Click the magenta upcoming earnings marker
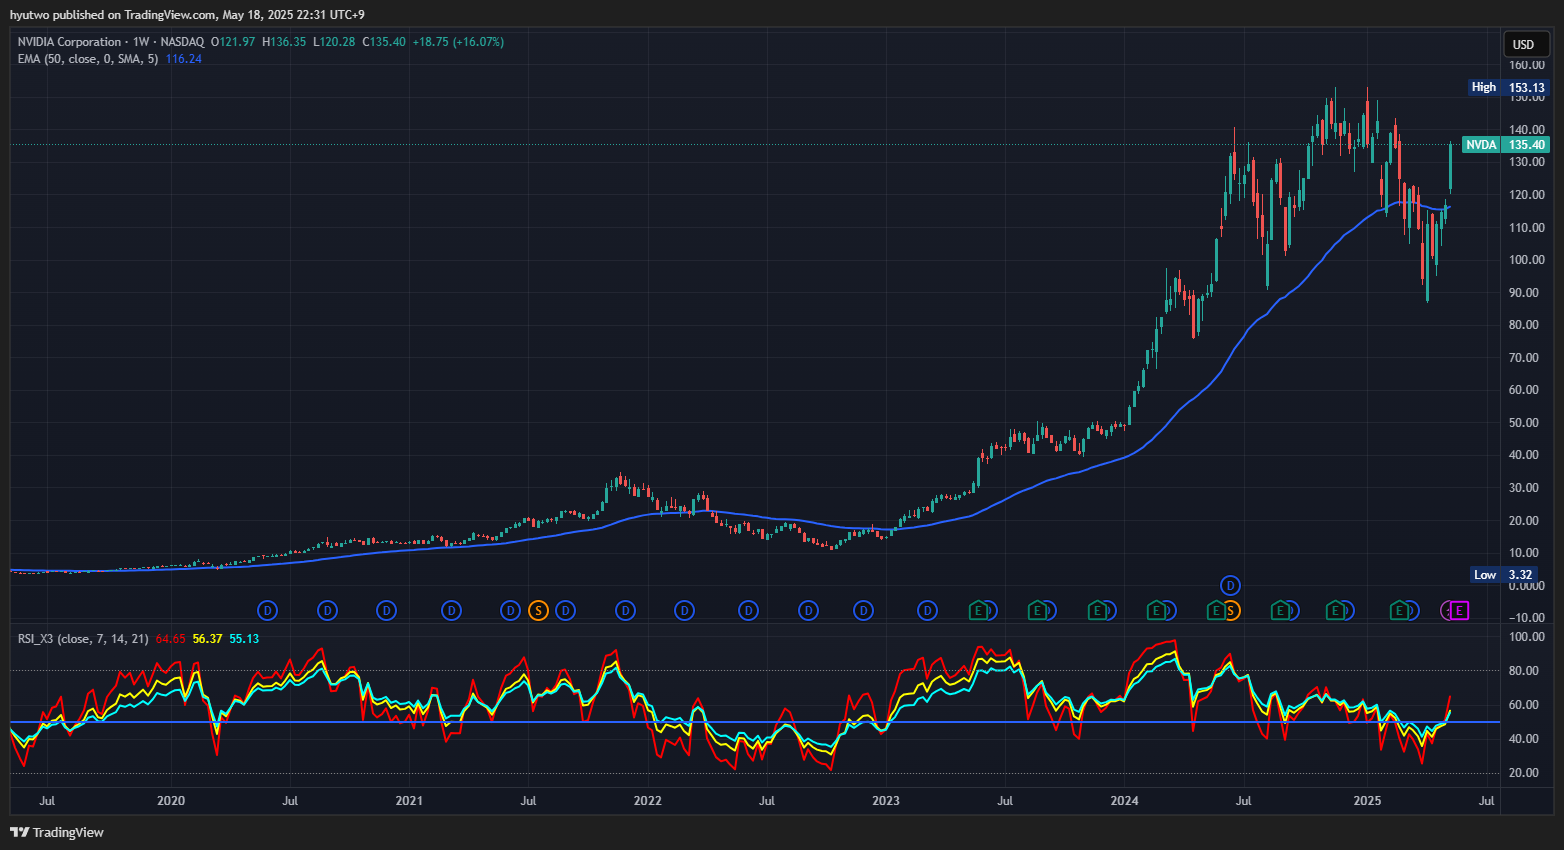 [x=1460, y=610]
